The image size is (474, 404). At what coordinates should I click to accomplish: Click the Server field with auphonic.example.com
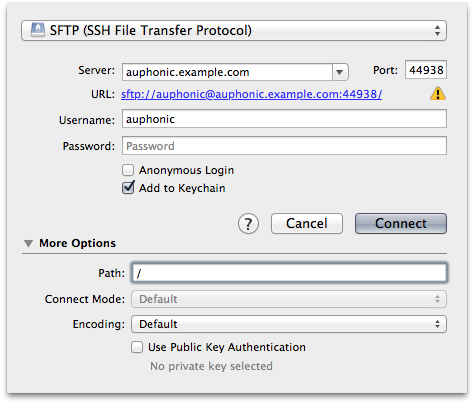pos(227,72)
